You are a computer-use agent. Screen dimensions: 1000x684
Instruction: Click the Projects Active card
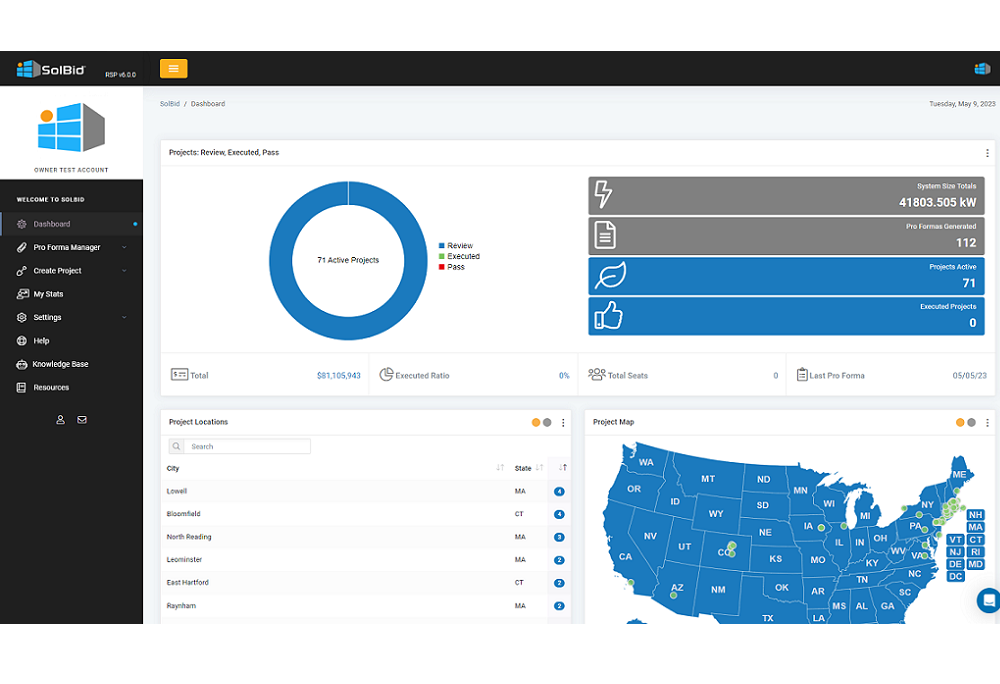pyautogui.click(x=786, y=276)
